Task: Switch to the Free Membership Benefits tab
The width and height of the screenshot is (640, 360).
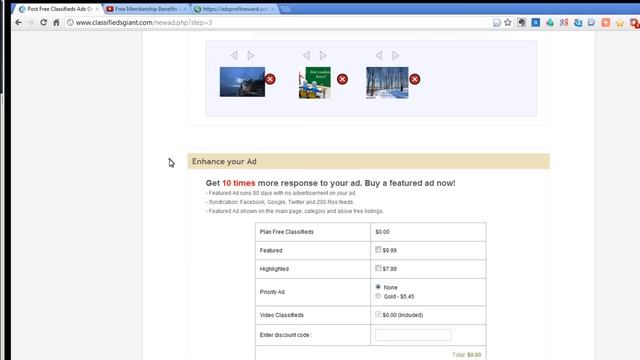Action: tap(146, 9)
